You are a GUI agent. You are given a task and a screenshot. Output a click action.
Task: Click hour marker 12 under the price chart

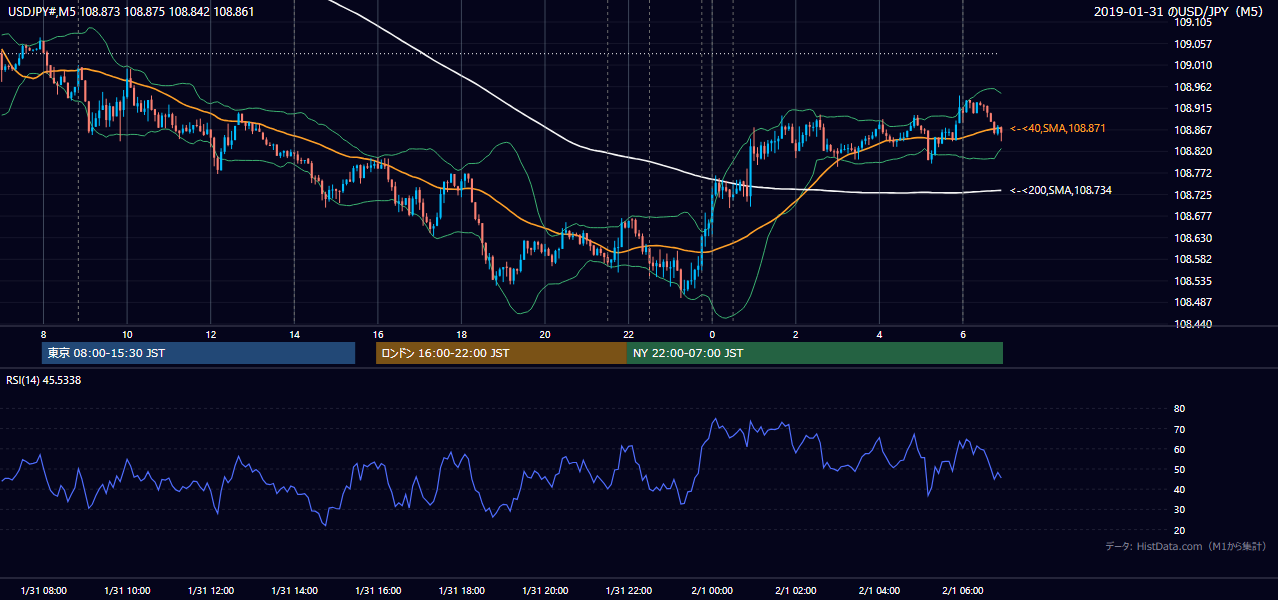pyautogui.click(x=210, y=334)
